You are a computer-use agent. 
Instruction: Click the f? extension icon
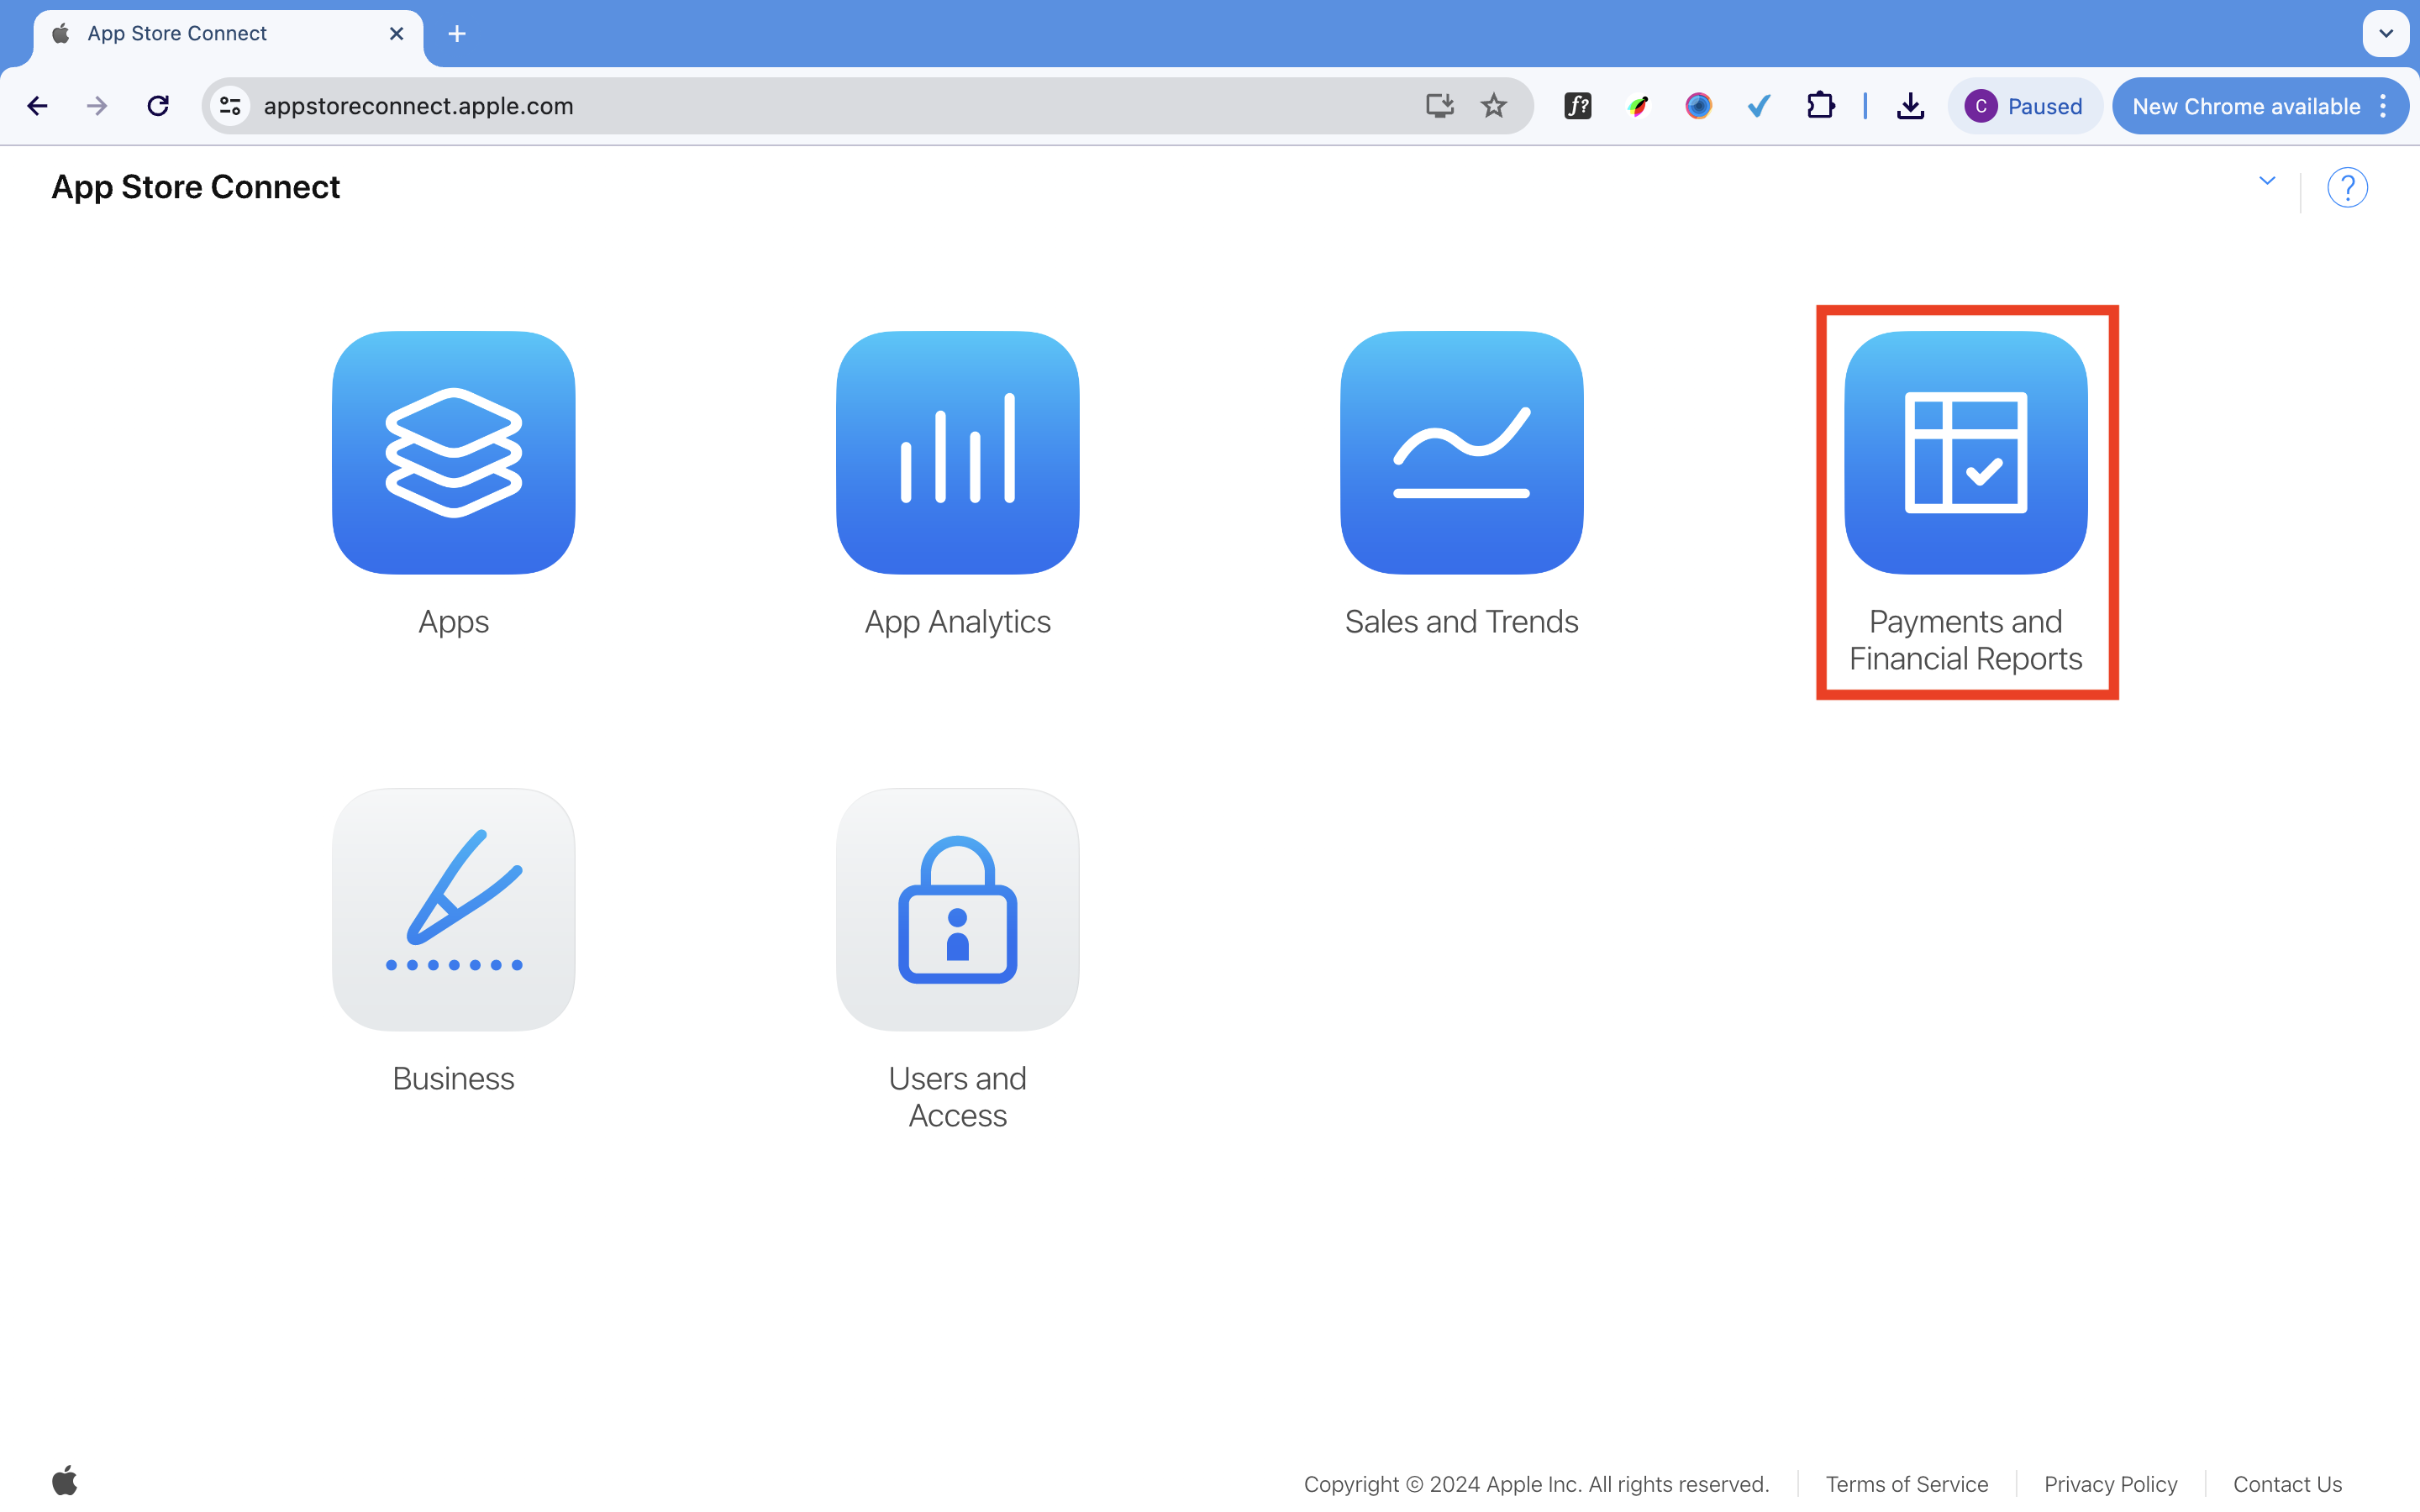(x=1577, y=106)
